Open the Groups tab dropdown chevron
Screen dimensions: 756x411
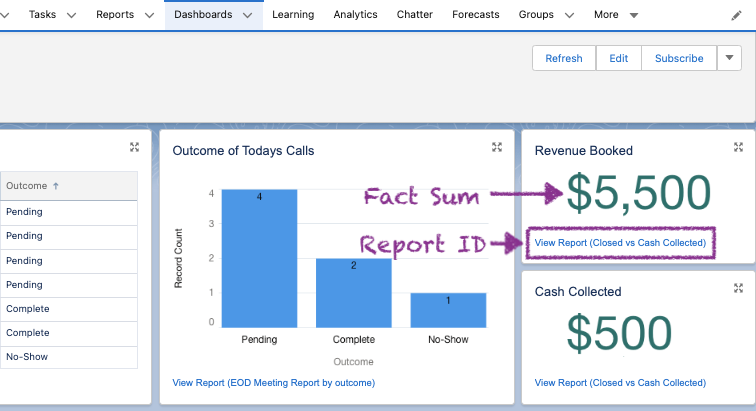point(570,16)
